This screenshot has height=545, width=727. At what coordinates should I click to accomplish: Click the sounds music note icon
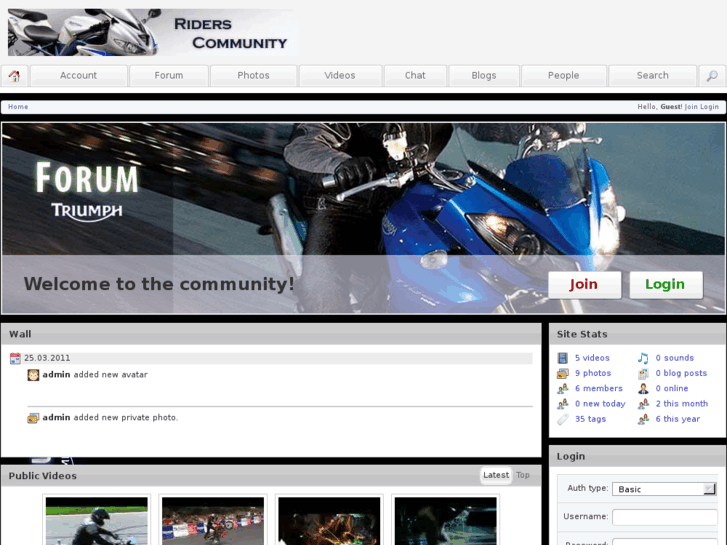click(643, 358)
